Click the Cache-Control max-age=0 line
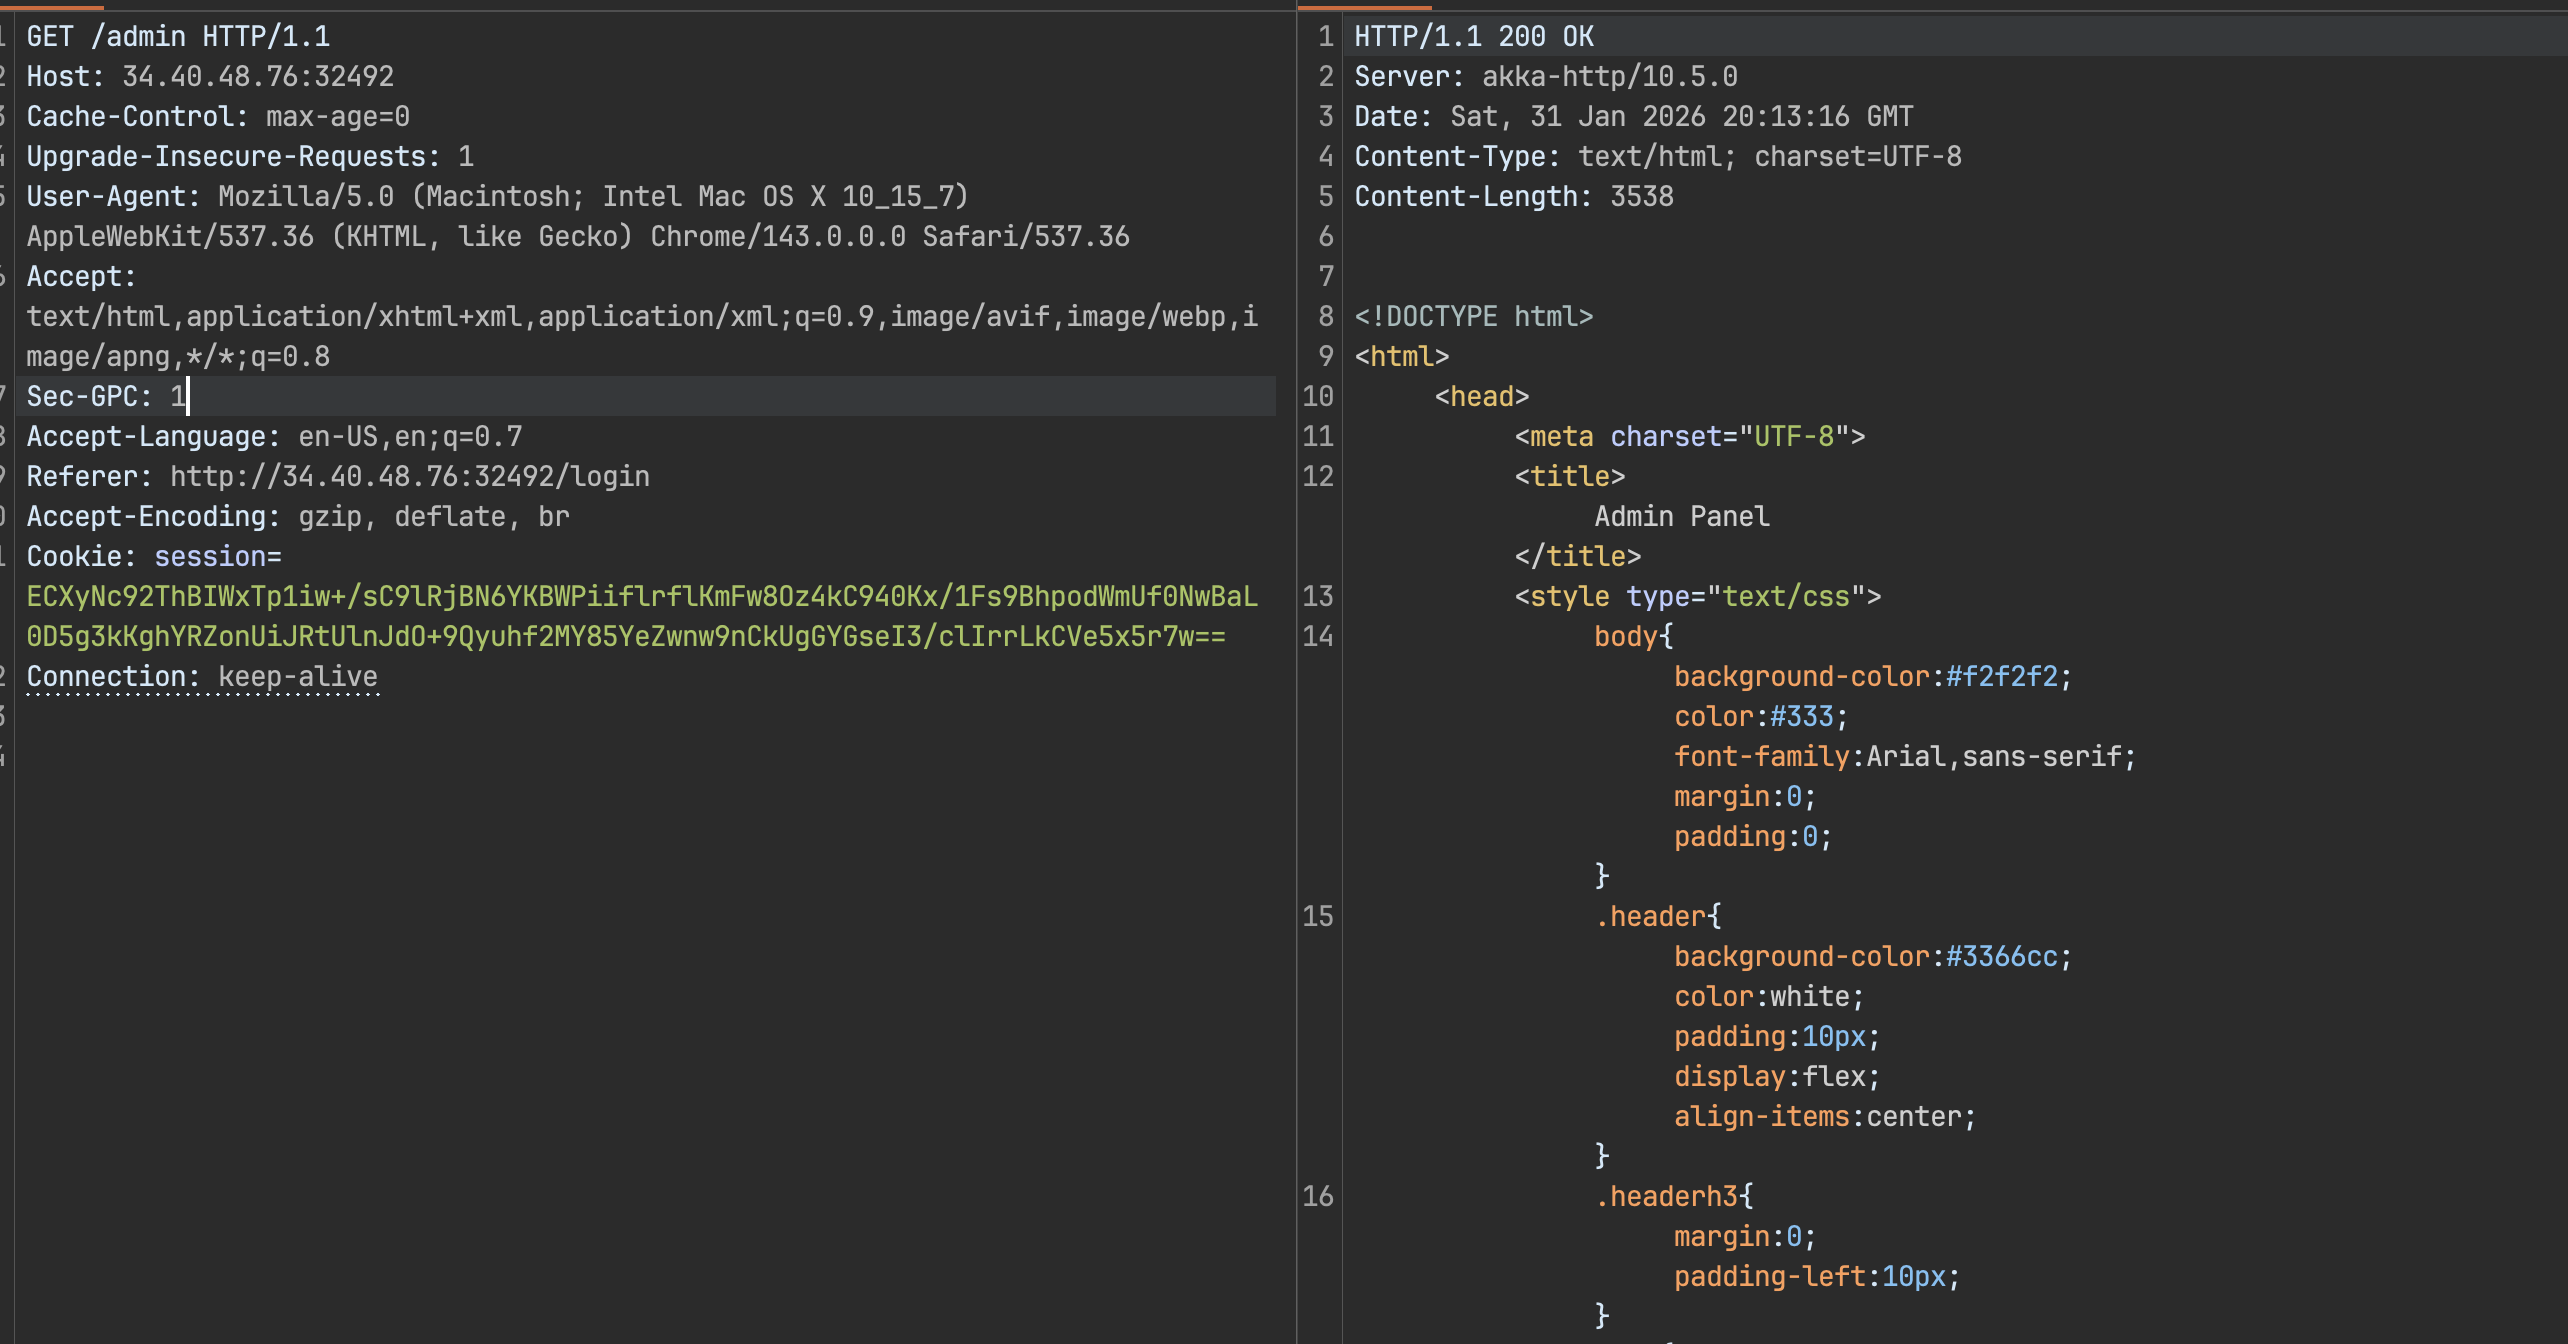Screen dimensions: 2568x1344 point(218,117)
